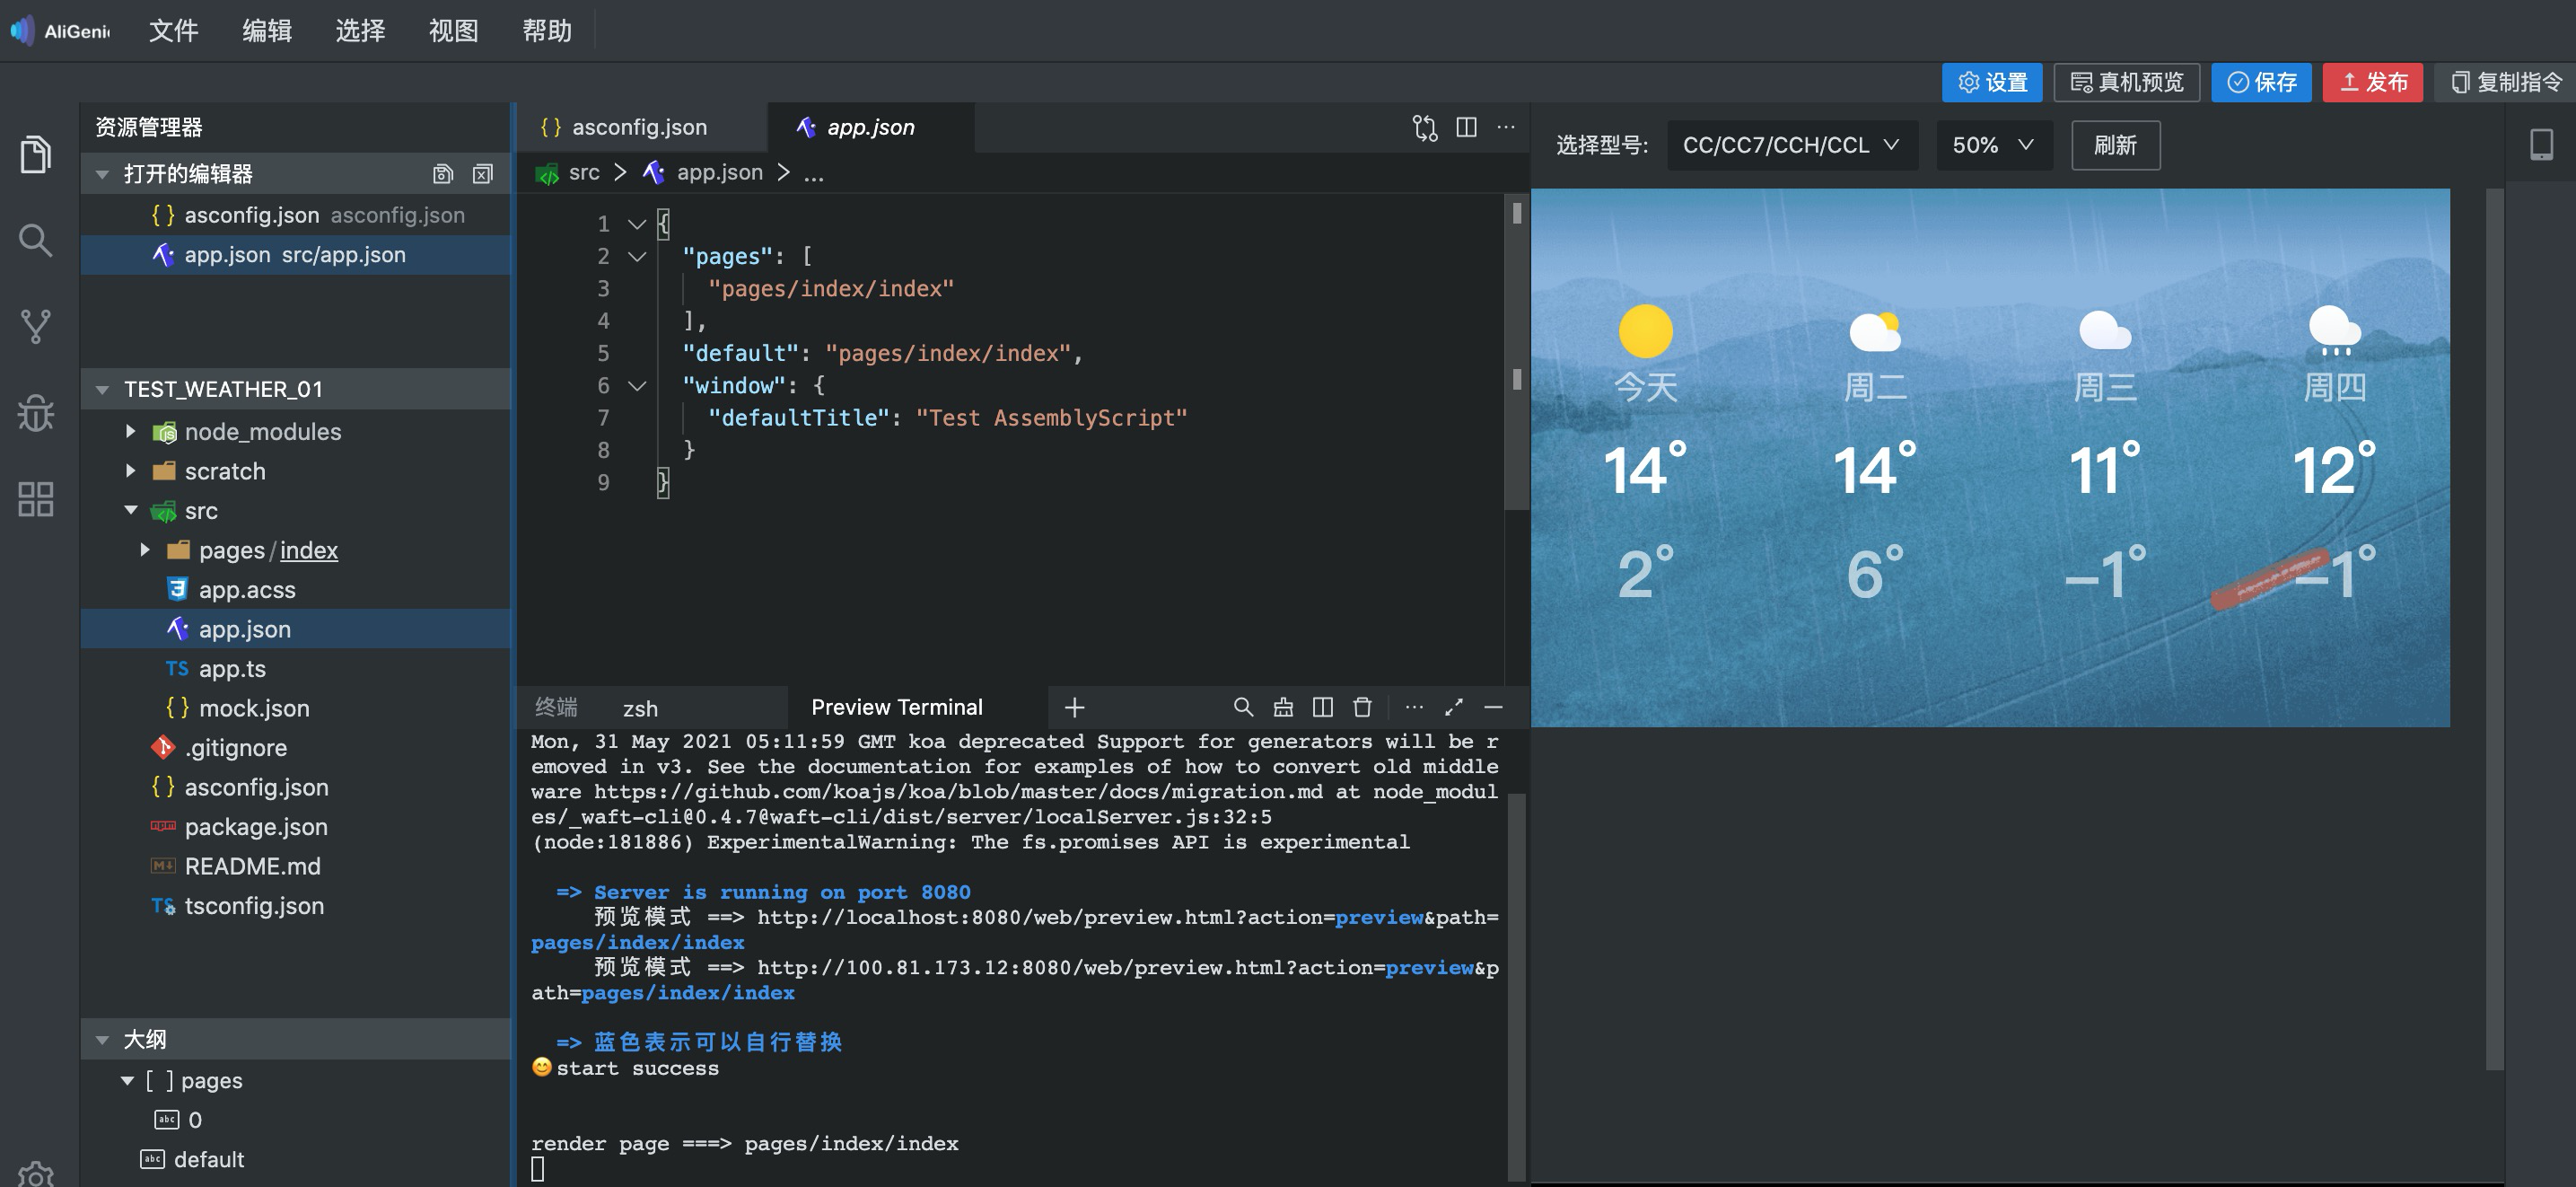The height and width of the screenshot is (1187, 2576).
Task: Click the split editor icon
Action: [x=1466, y=127]
